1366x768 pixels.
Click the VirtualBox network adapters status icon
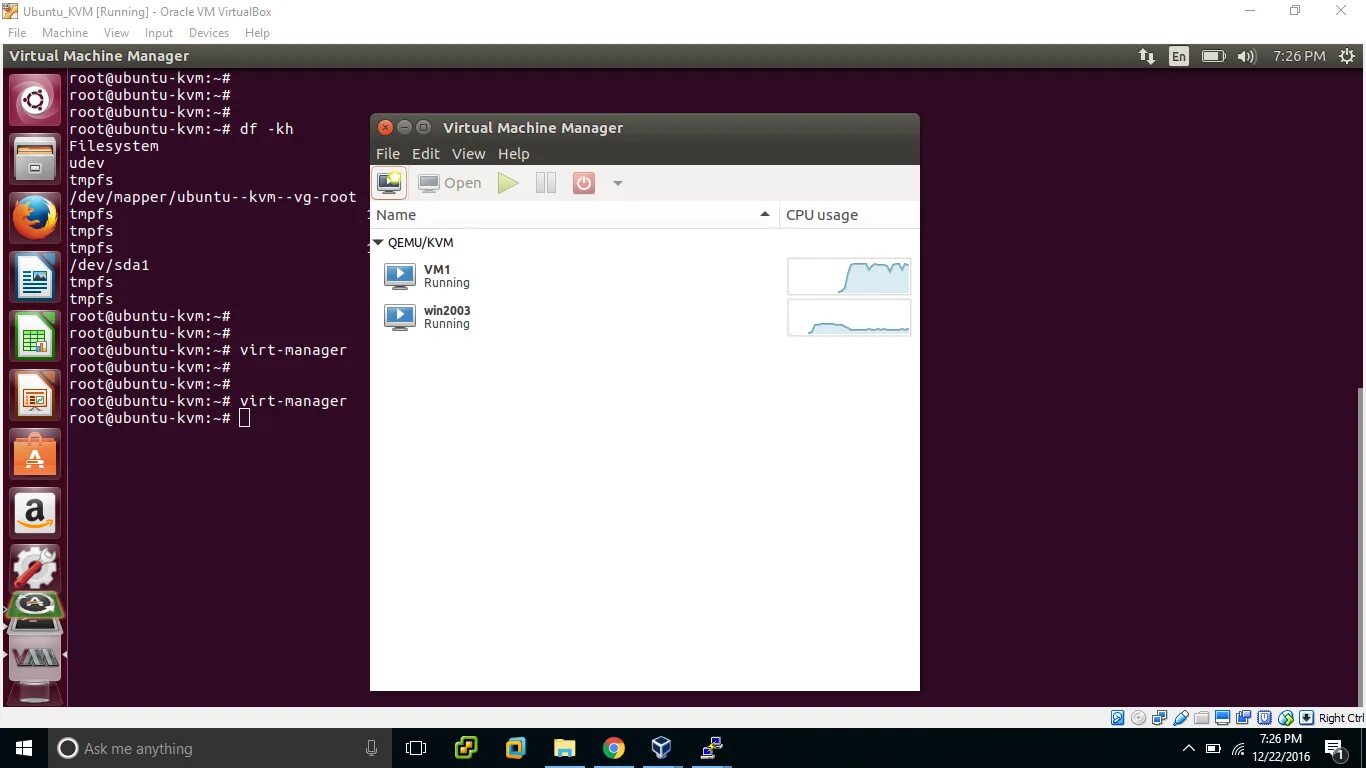(x=1159, y=718)
